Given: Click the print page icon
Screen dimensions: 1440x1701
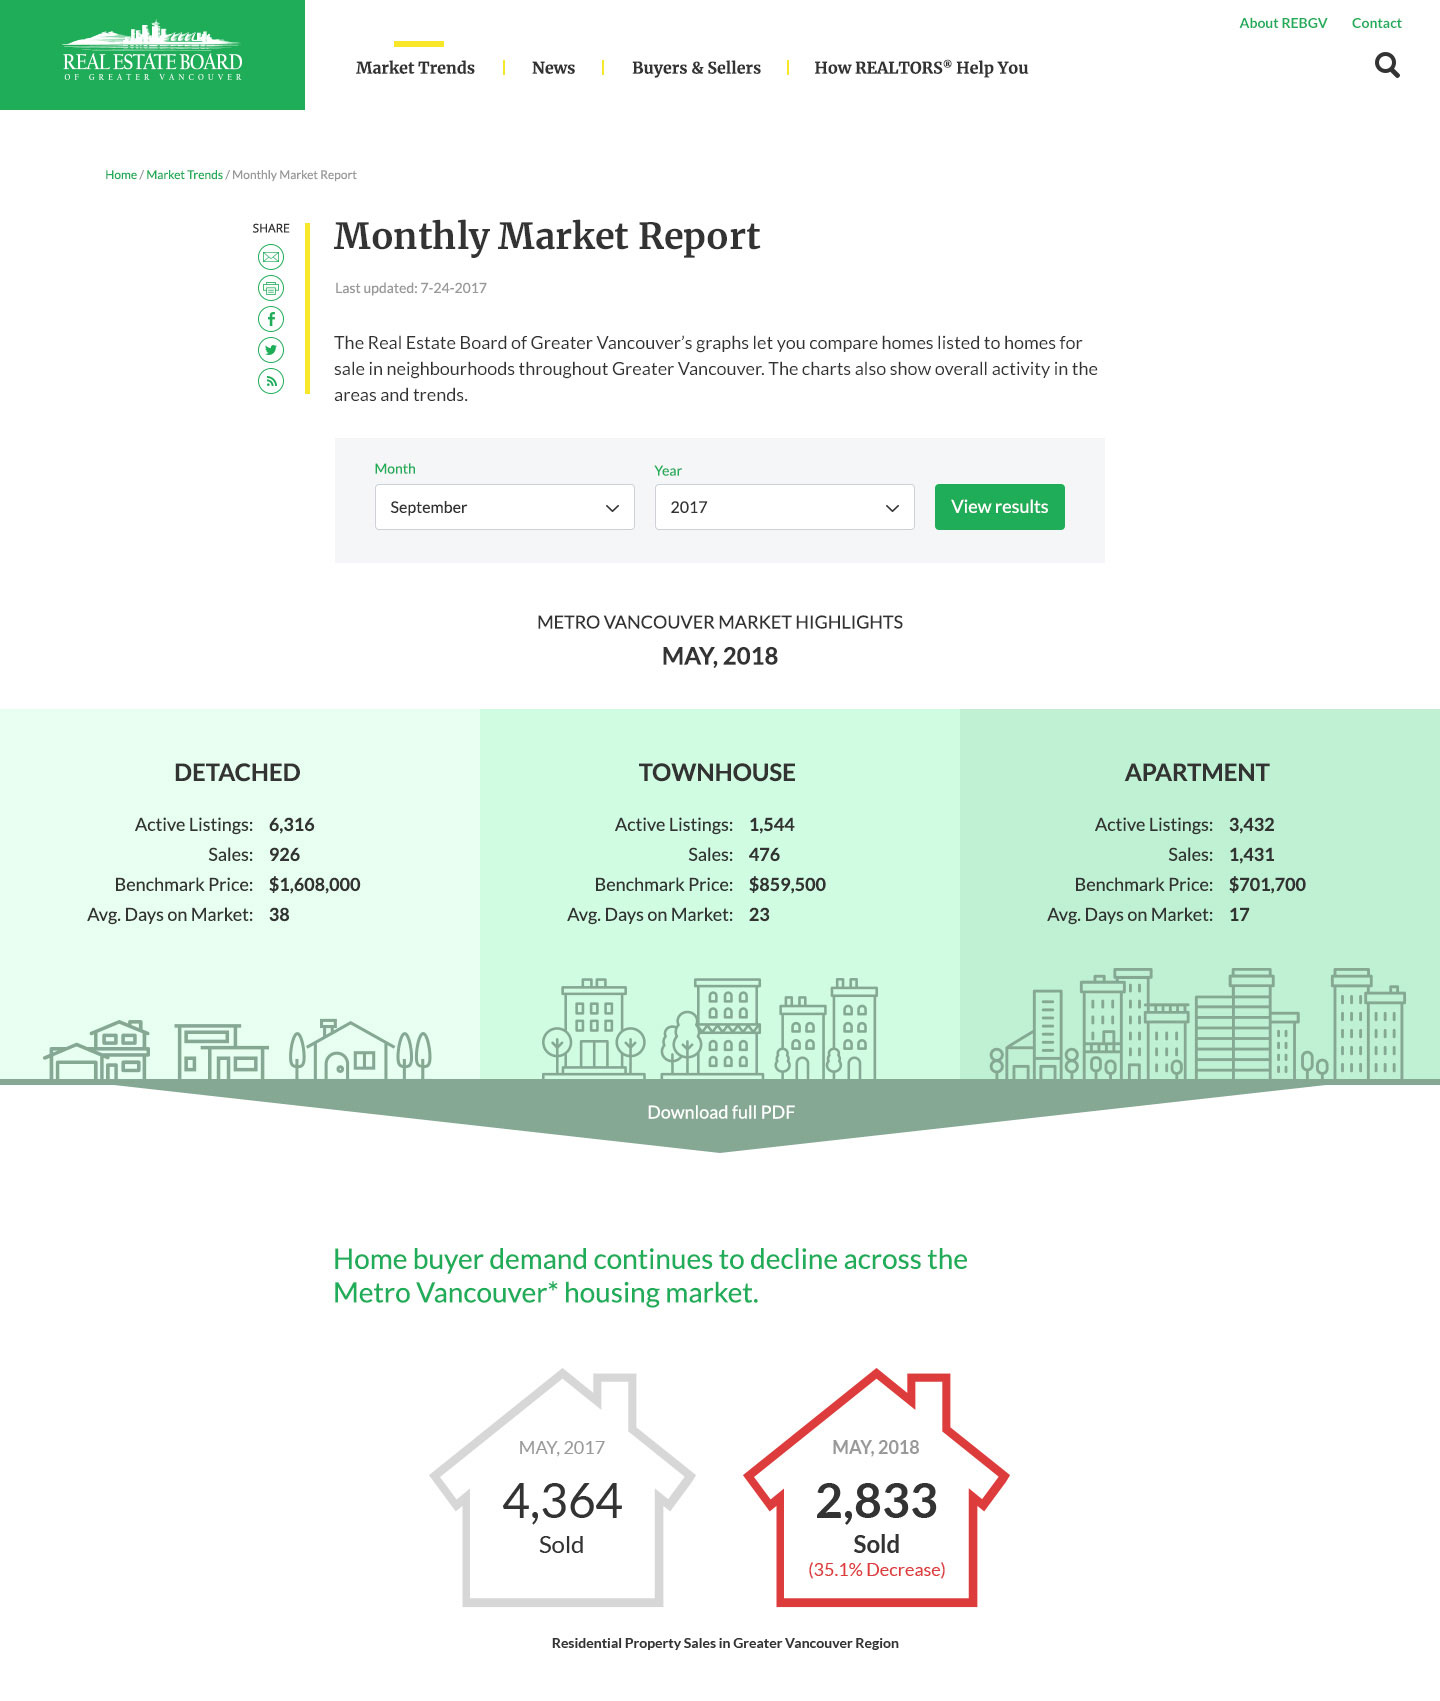Looking at the screenshot, I should click(x=271, y=288).
